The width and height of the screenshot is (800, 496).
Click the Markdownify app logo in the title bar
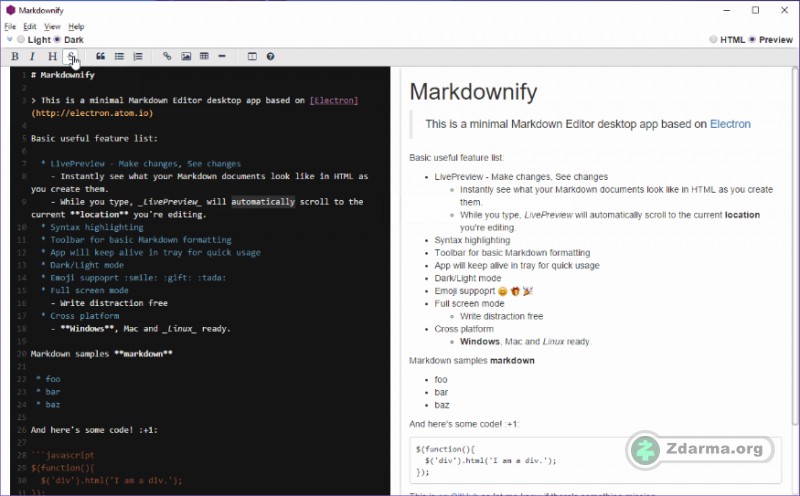[x=10, y=10]
